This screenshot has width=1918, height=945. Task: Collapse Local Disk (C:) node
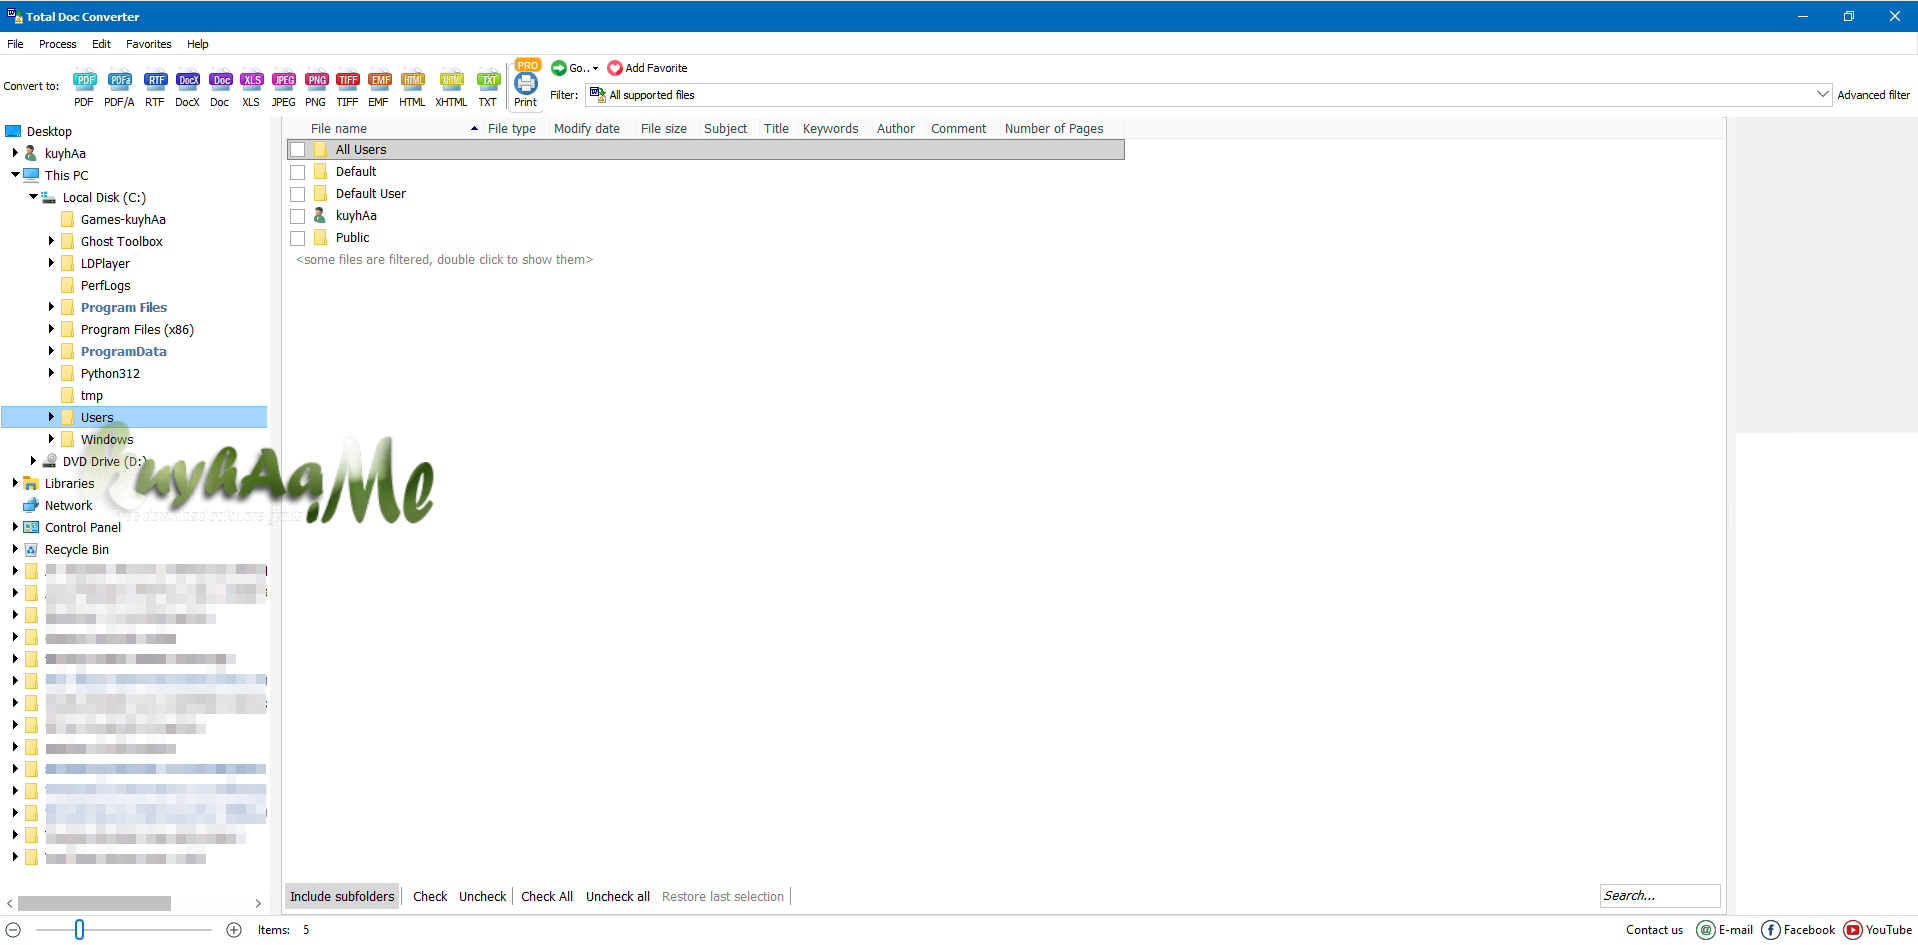click(33, 197)
